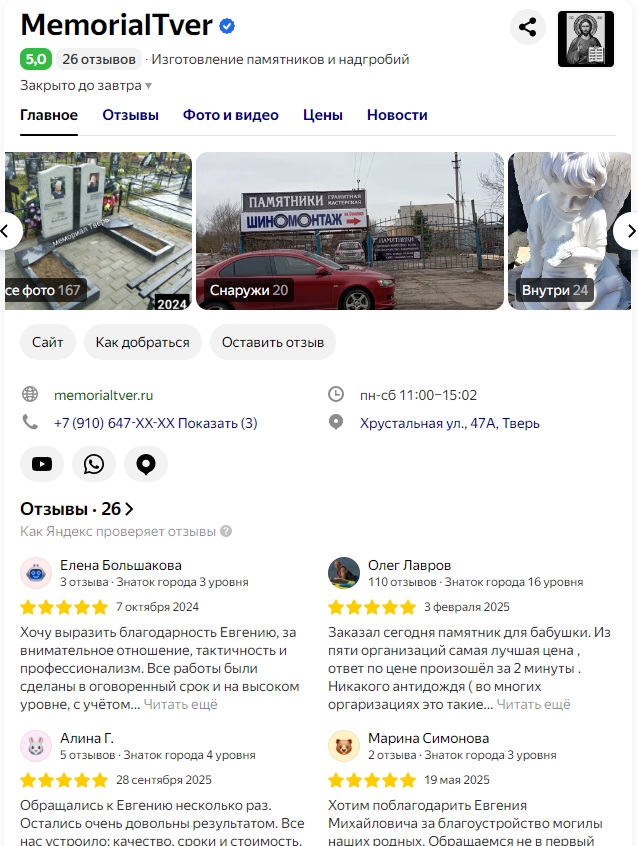Show previous photos with left arrow

(8, 231)
